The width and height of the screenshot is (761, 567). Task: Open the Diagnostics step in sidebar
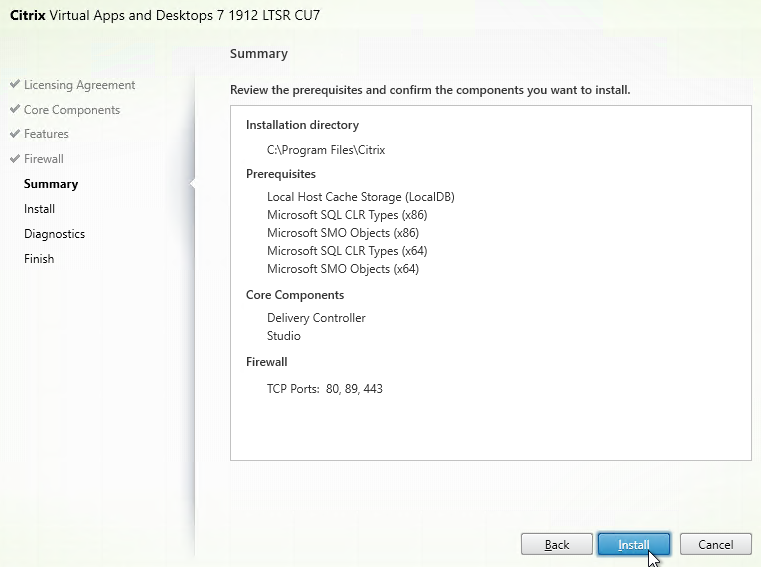coord(54,234)
